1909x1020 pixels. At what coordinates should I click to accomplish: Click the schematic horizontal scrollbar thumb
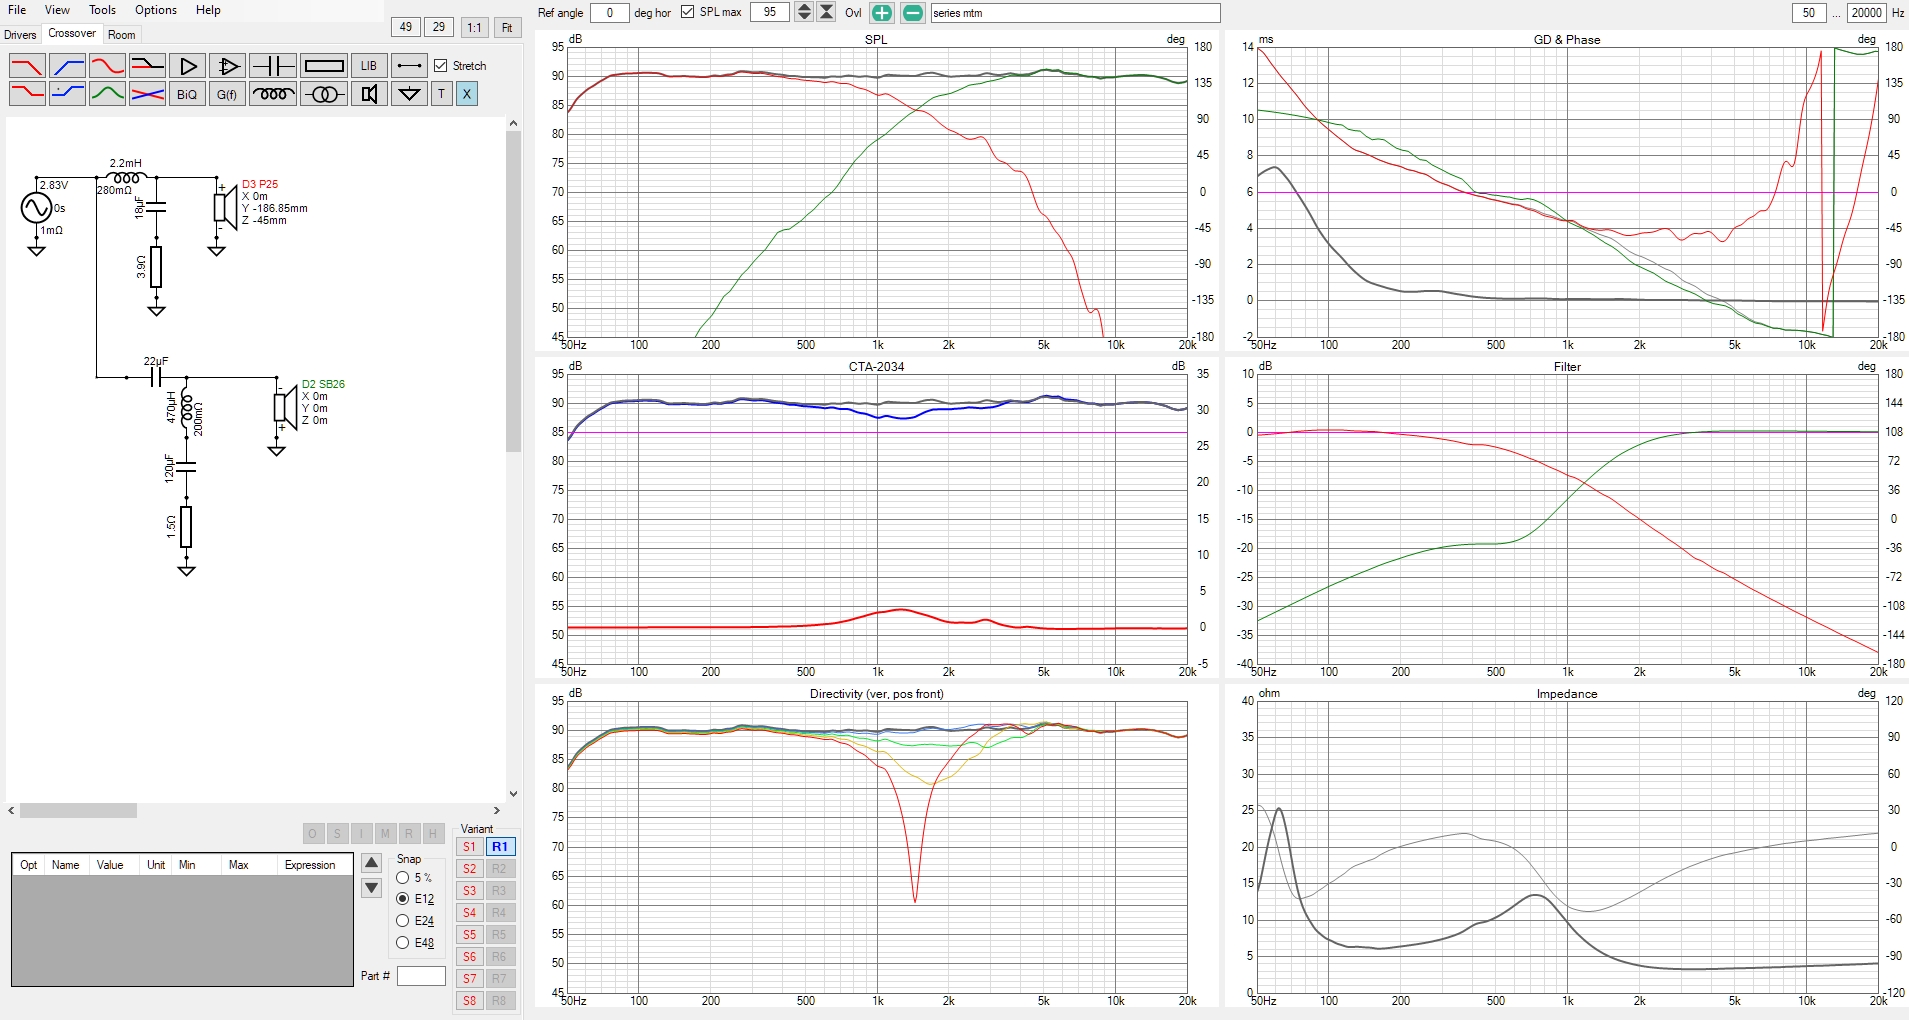pos(78,811)
